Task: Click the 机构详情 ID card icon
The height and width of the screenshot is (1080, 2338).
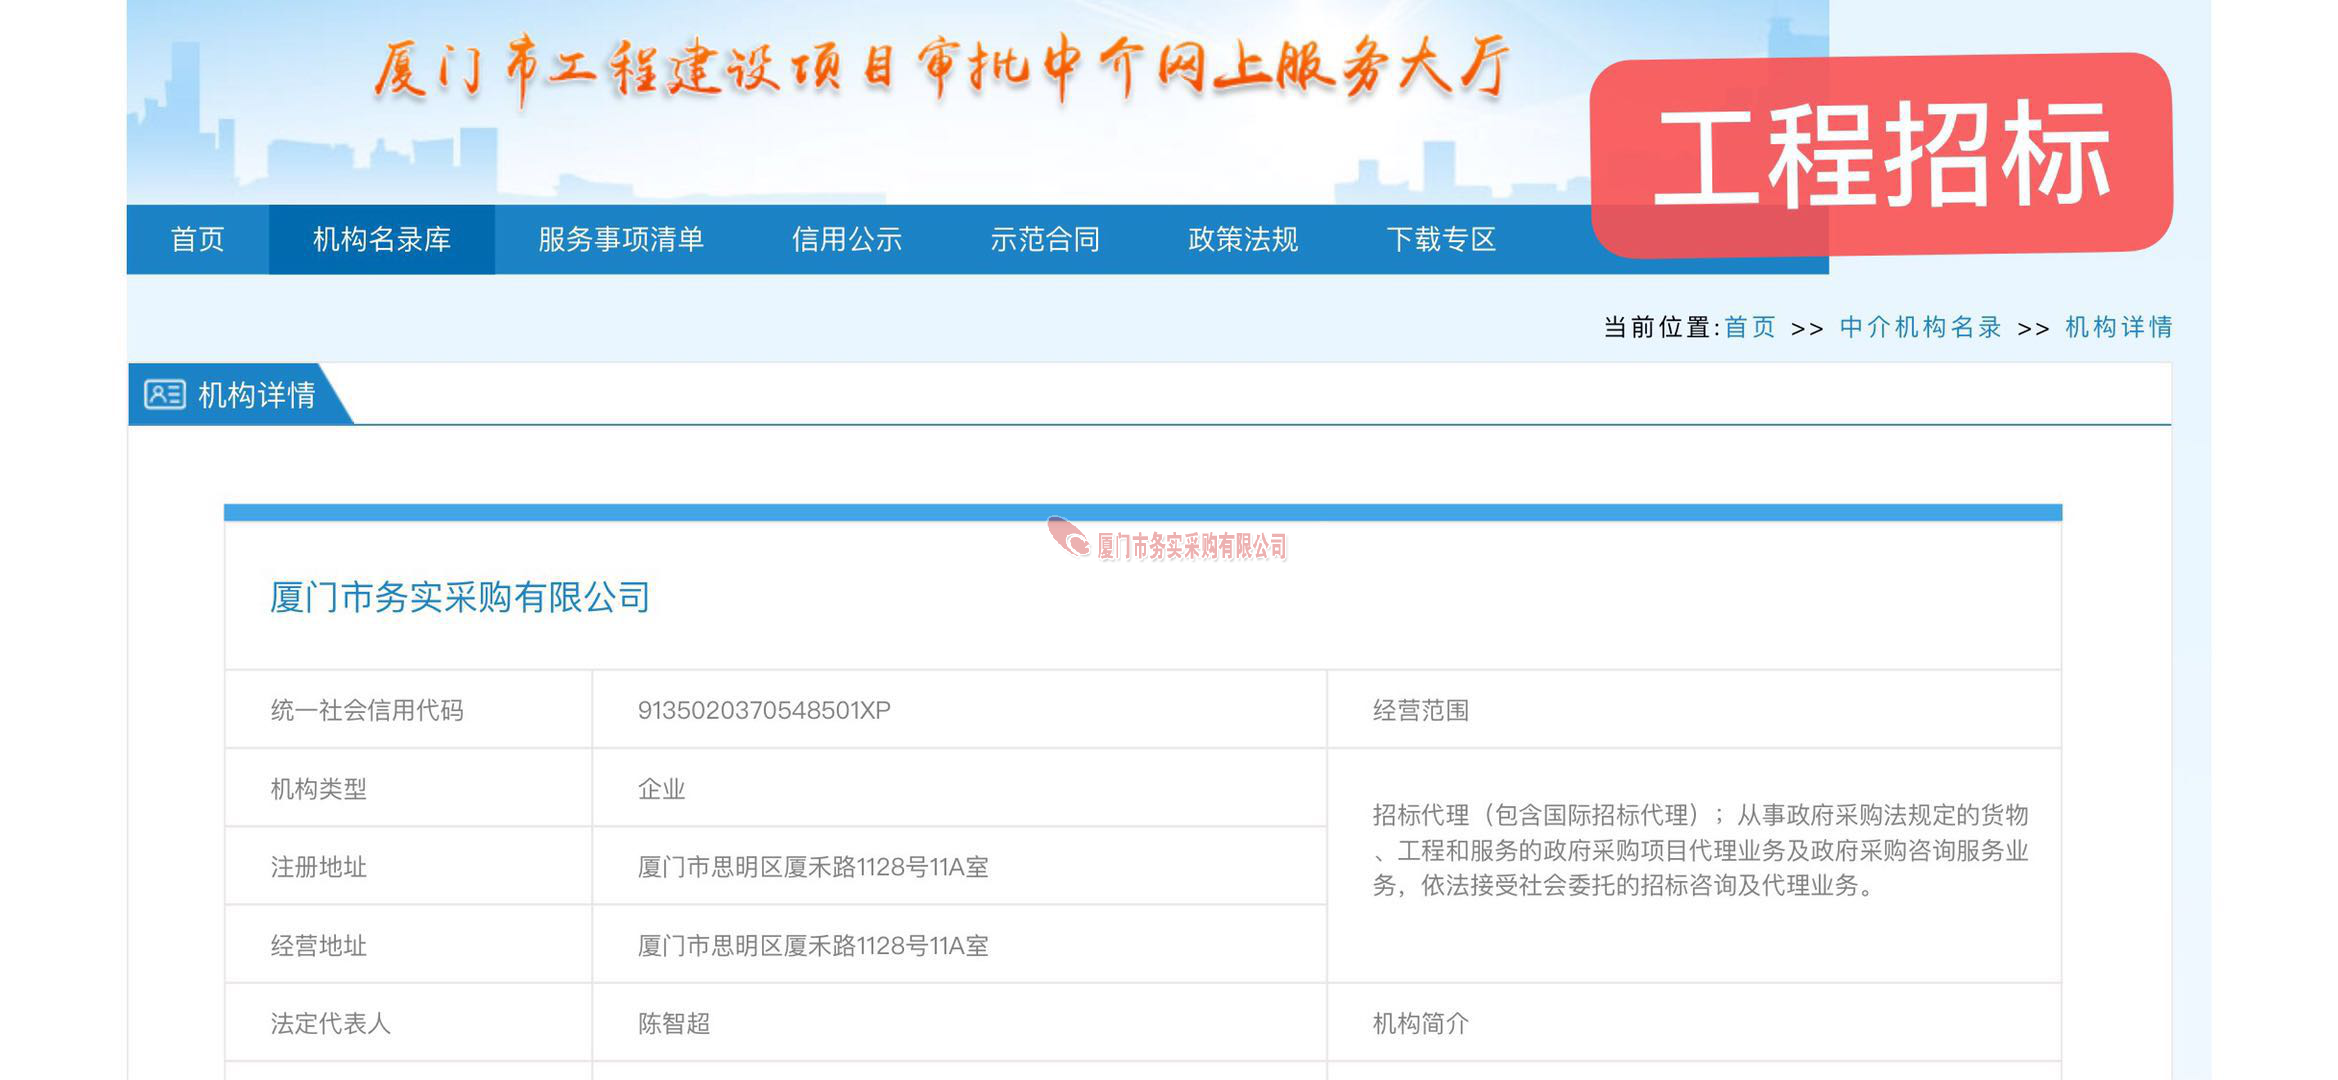Action: pos(164,394)
